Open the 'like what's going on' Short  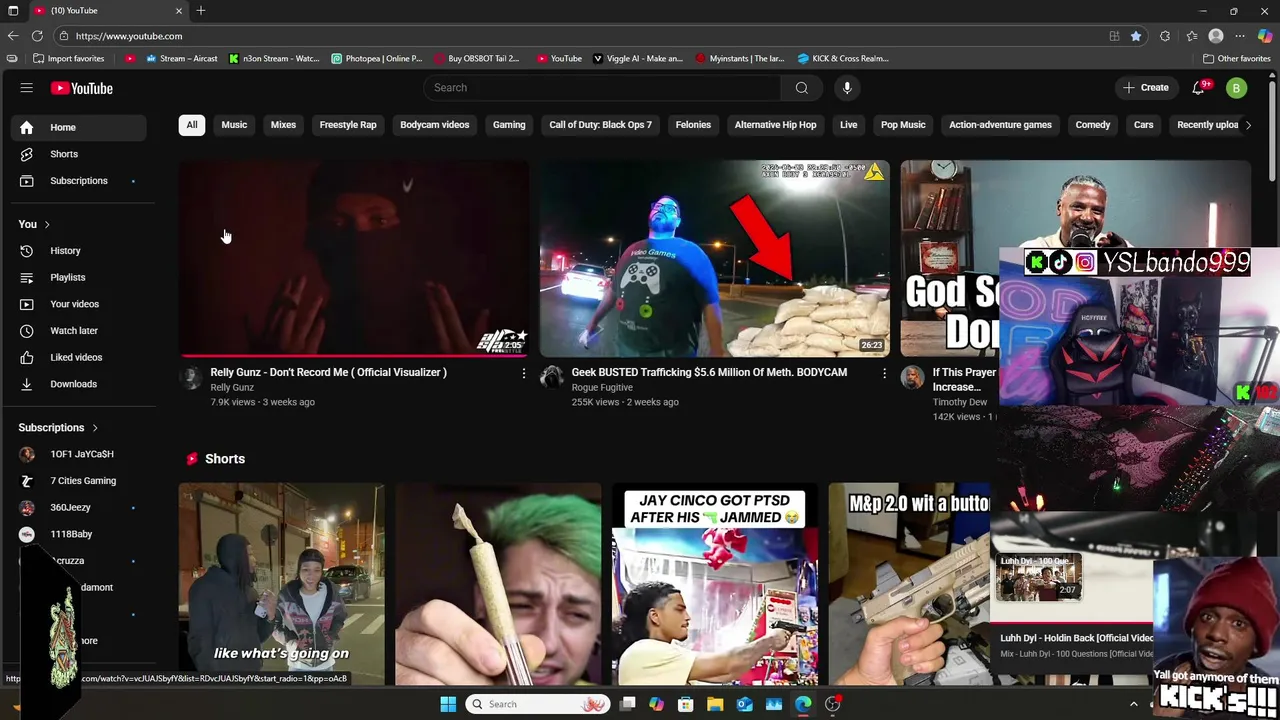click(x=281, y=585)
